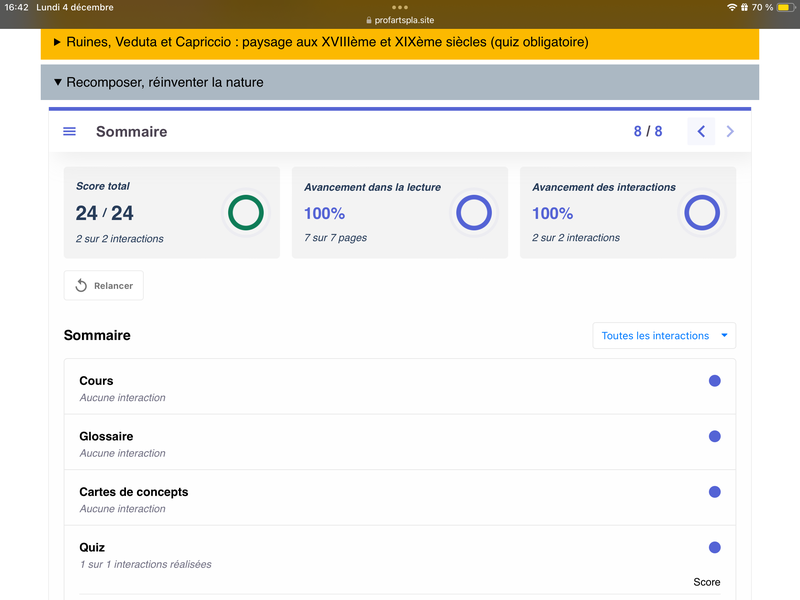800x600 pixels.
Task: Click the Avancement des interactions ring
Action: click(x=702, y=213)
